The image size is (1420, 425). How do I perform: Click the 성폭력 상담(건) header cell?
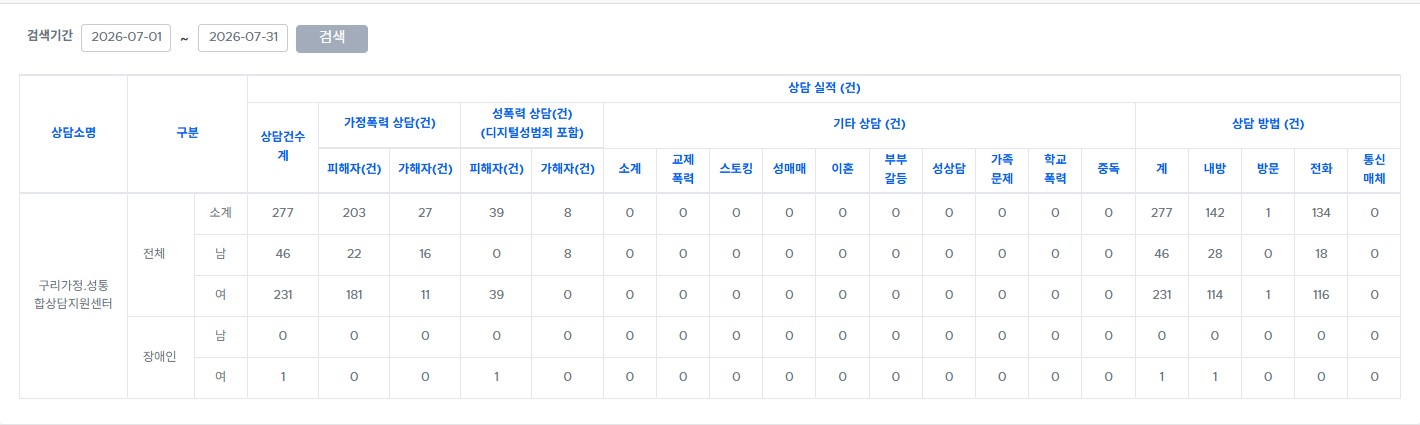tap(532, 124)
